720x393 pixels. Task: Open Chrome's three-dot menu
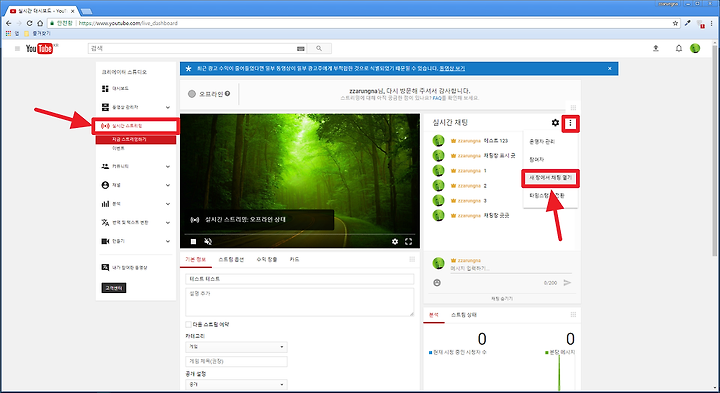711,23
